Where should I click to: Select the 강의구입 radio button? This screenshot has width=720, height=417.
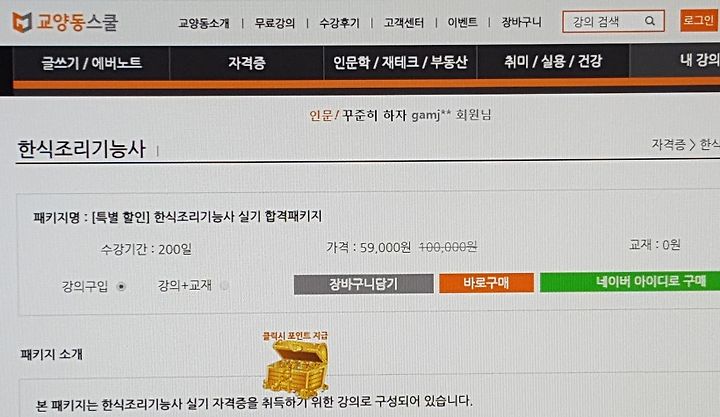tap(121, 287)
